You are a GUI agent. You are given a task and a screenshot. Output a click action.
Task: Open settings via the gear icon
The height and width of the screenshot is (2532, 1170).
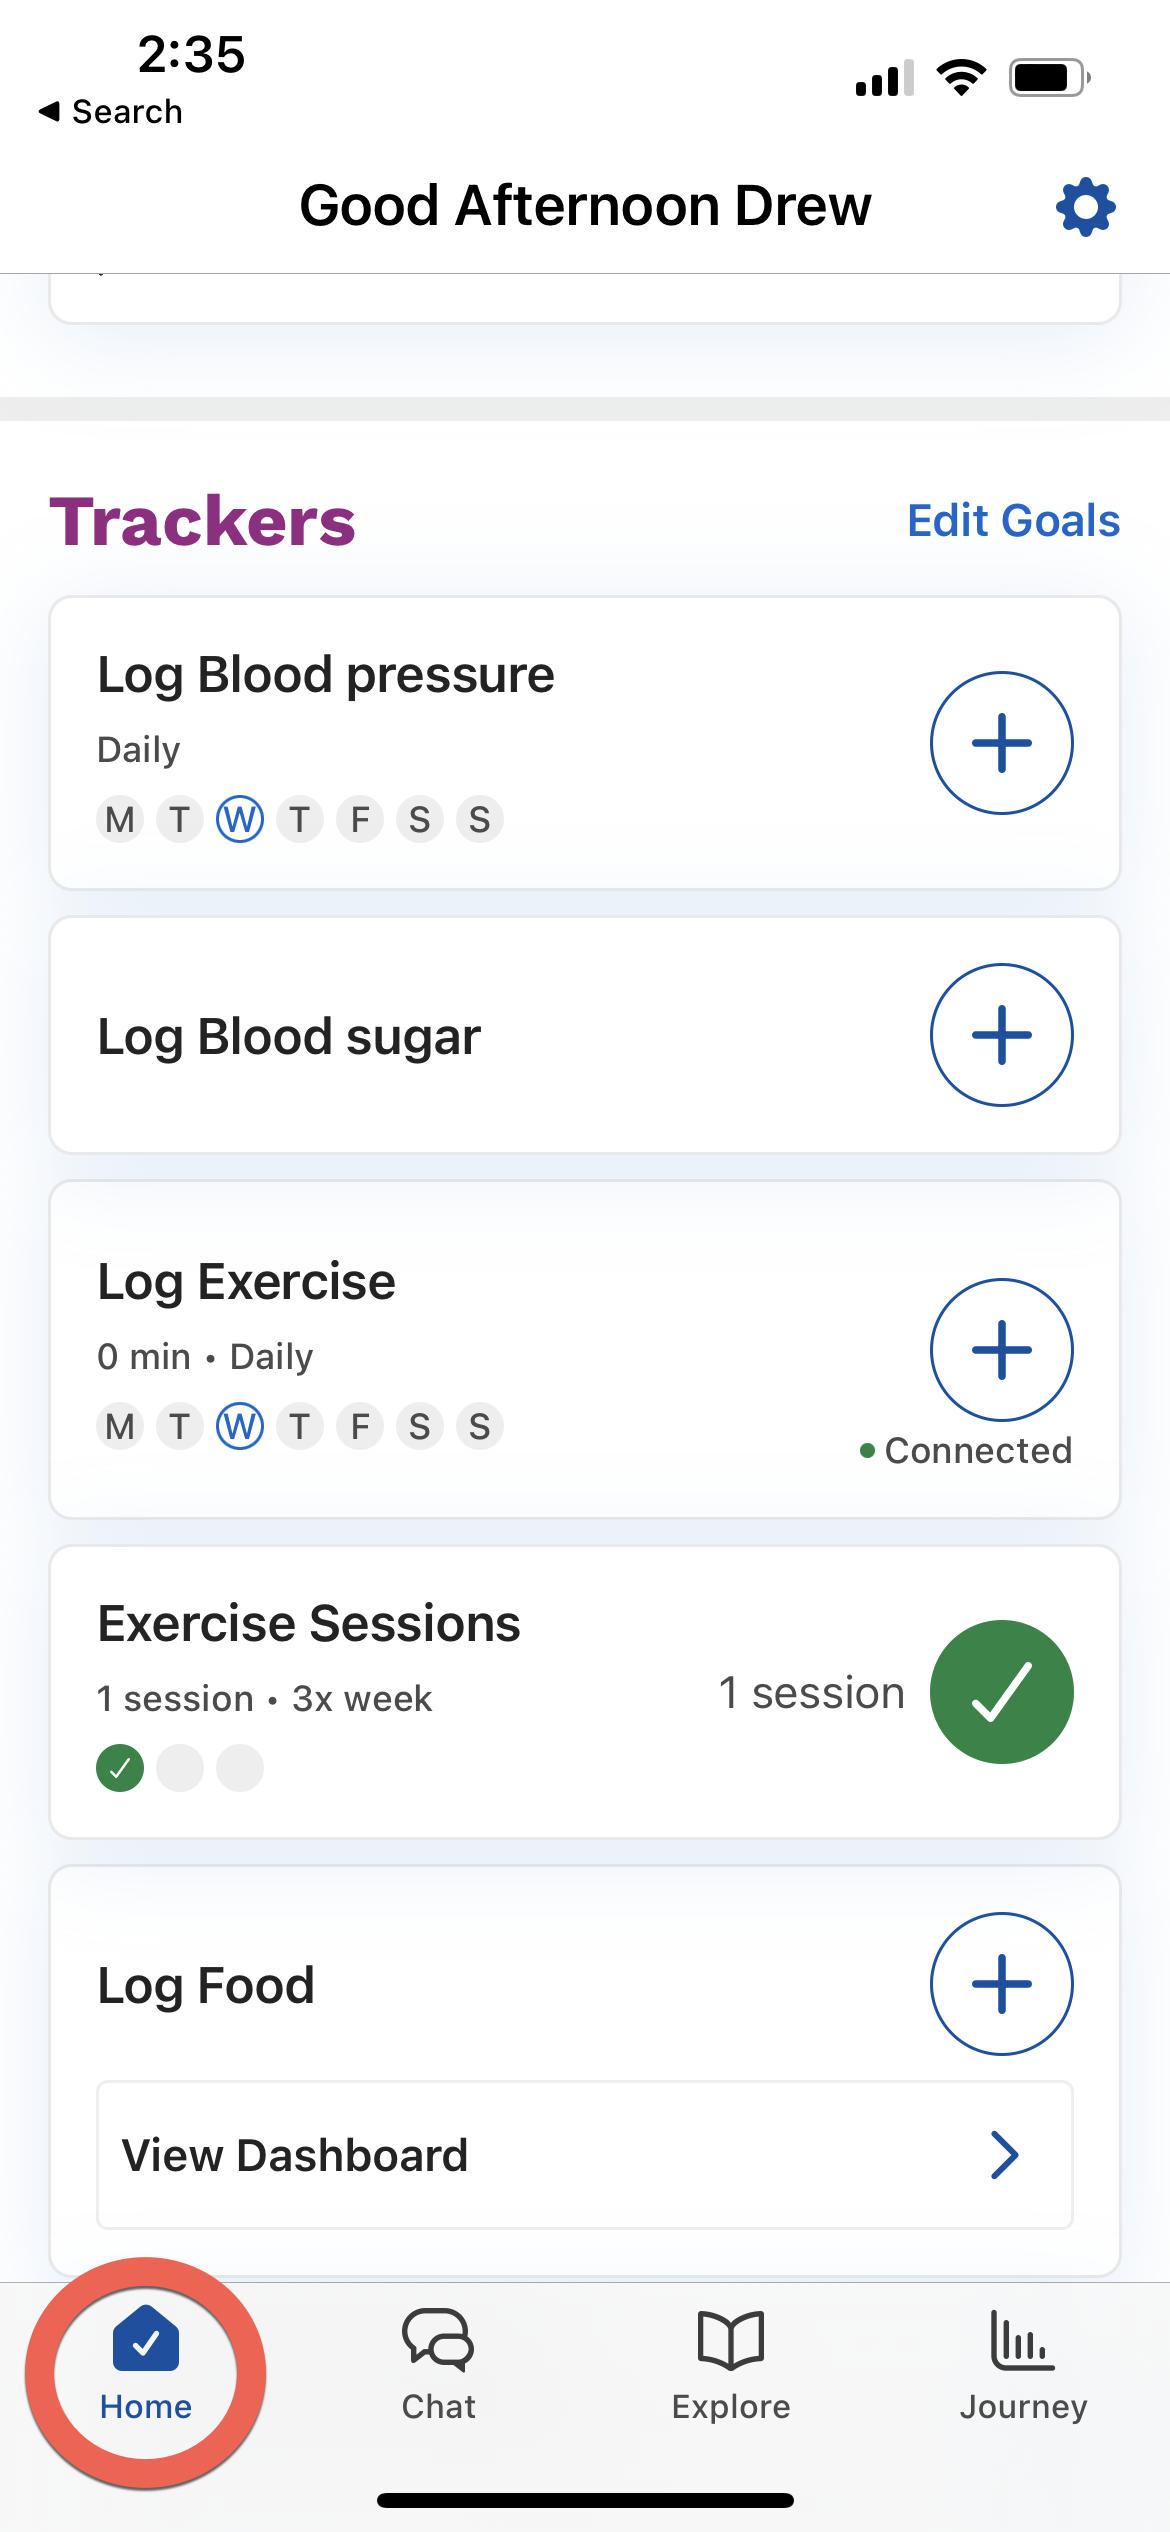tap(1085, 207)
